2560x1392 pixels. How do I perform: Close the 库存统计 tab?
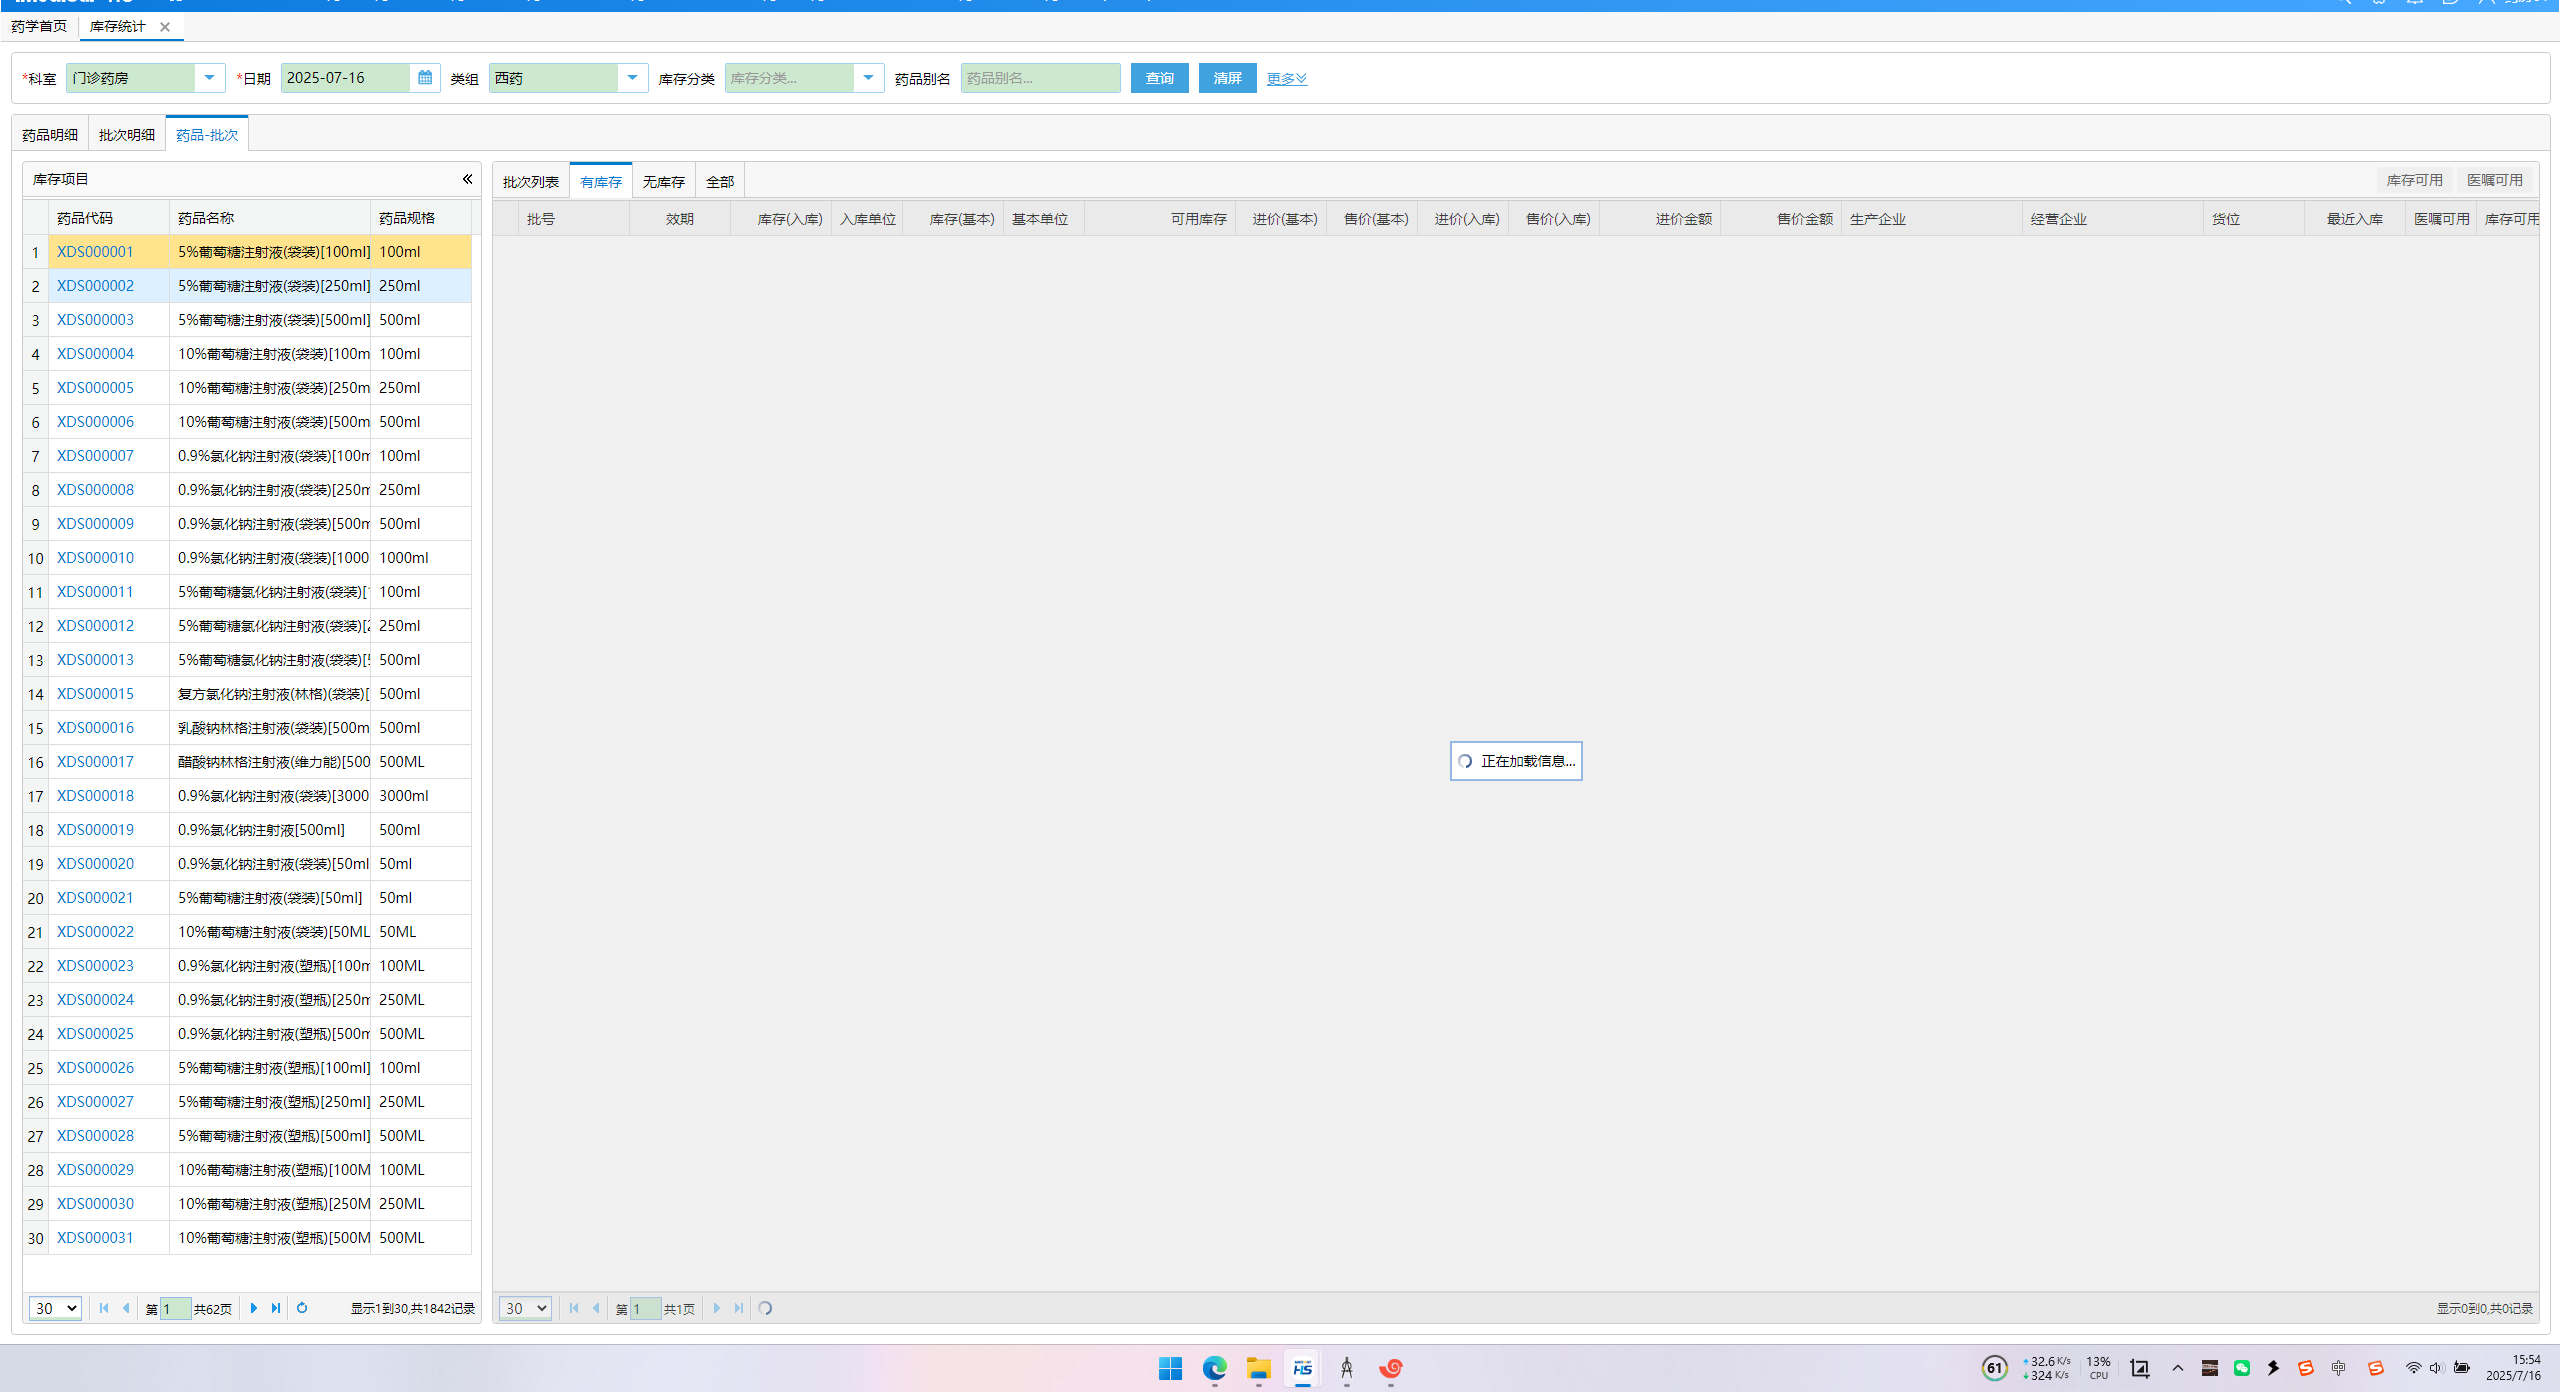click(x=165, y=27)
